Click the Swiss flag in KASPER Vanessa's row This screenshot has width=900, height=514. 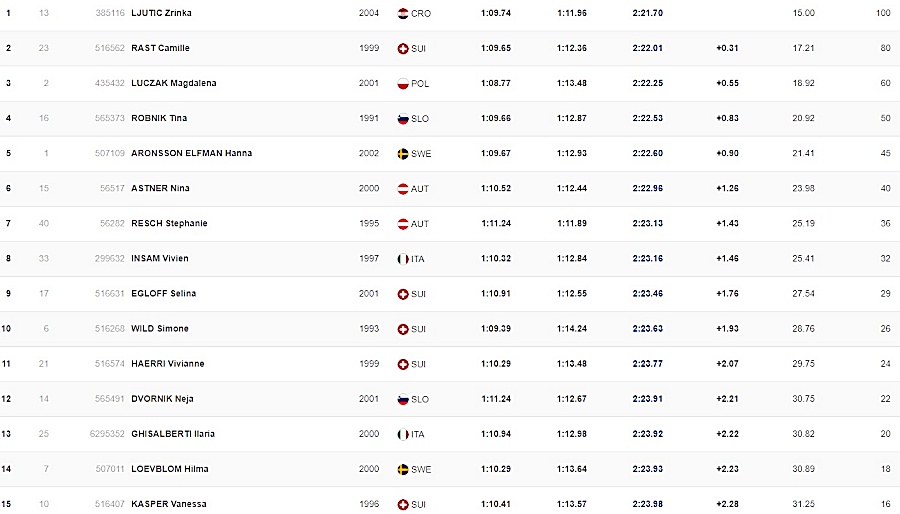[402, 504]
